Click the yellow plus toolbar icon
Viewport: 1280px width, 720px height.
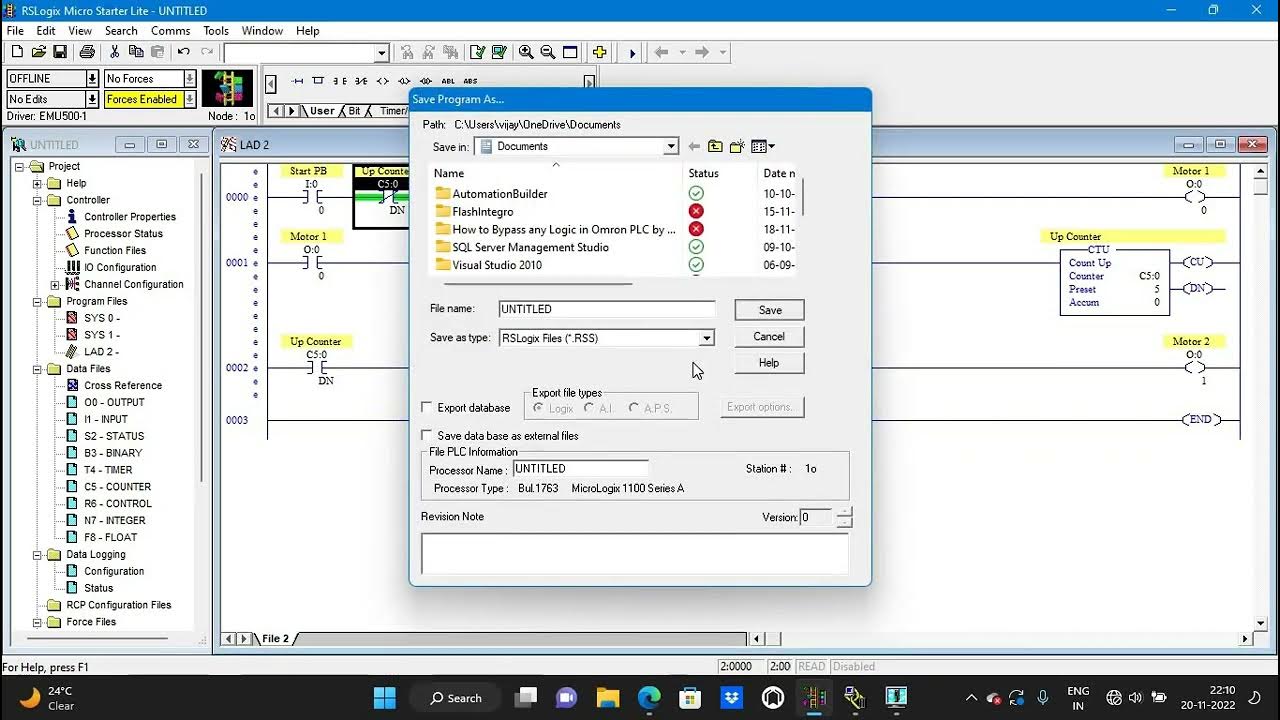[599, 52]
